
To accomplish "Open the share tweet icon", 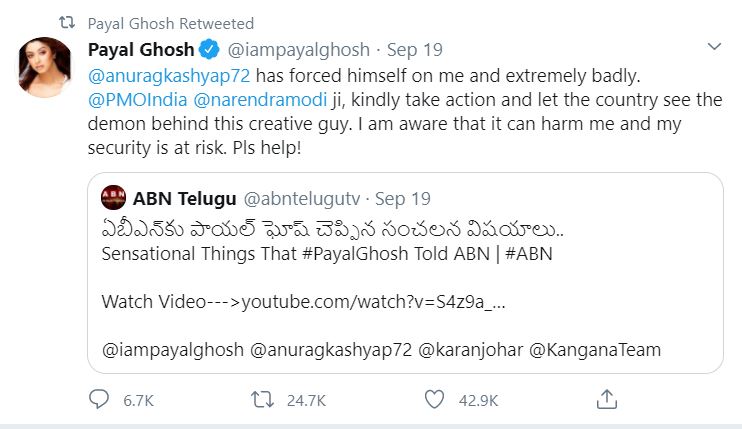I will (606, 400).
